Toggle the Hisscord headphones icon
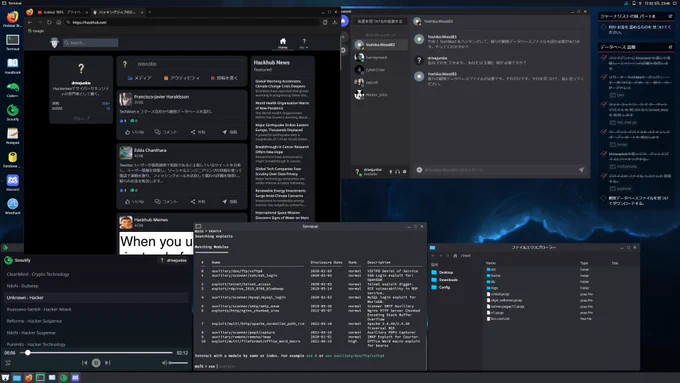The width and height of the screenshot is (680, 383). [x=397, y=172]
